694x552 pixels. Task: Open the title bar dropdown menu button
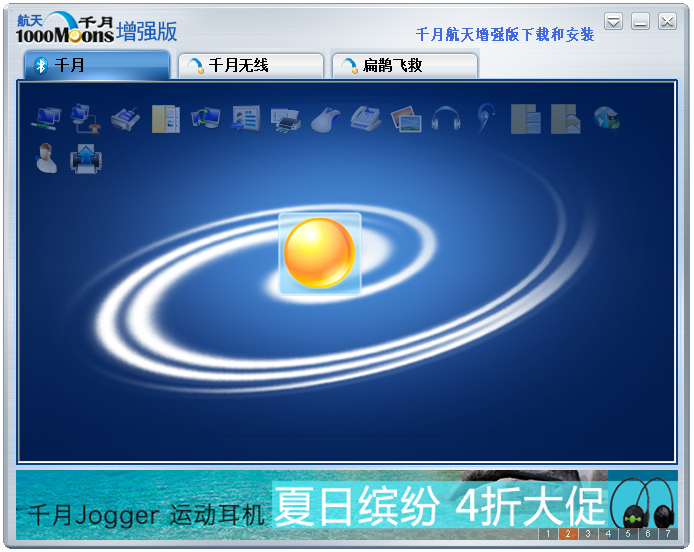613,21
